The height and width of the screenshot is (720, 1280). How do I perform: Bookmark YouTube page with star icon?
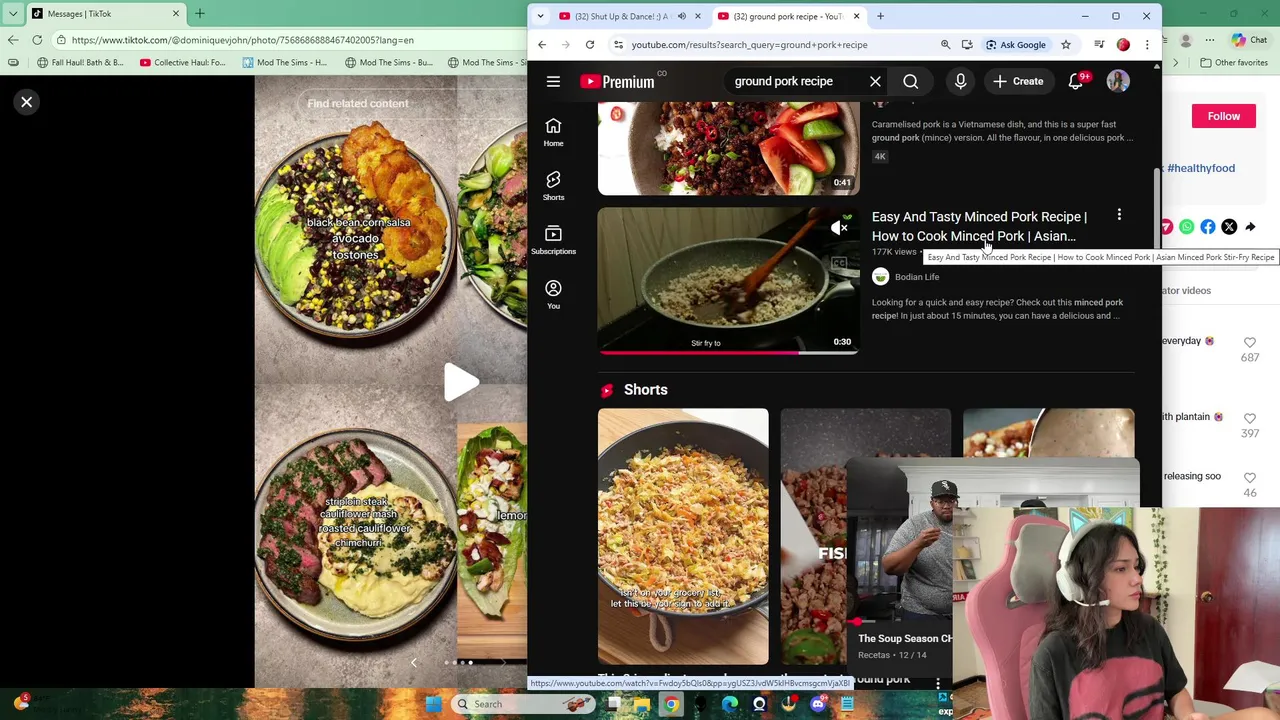coord(1066,45)
